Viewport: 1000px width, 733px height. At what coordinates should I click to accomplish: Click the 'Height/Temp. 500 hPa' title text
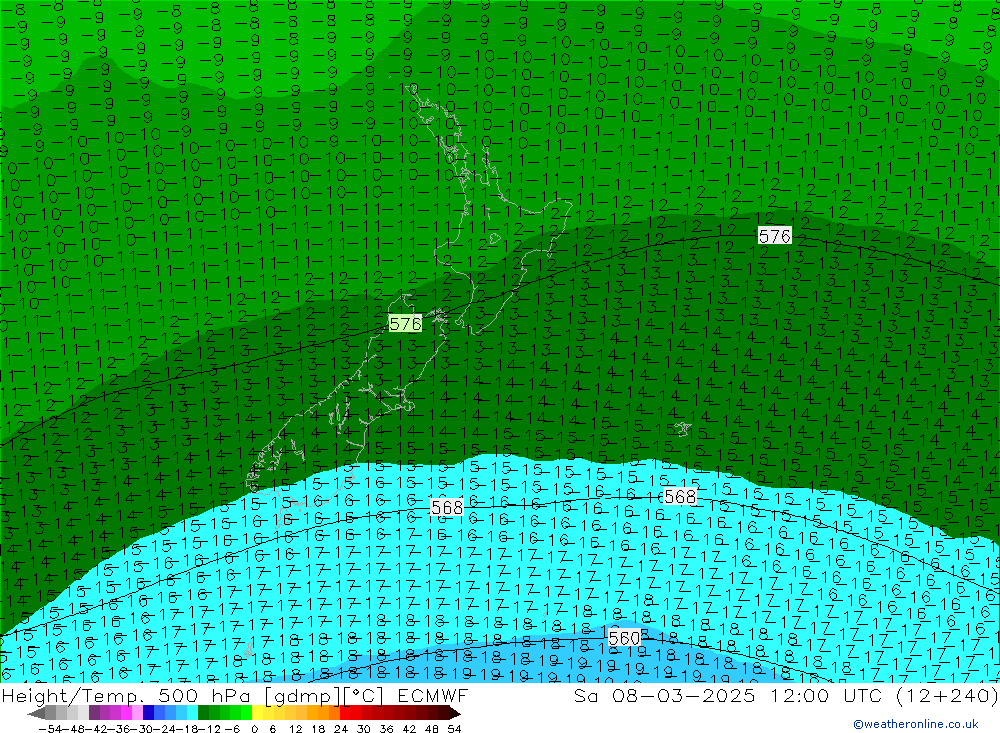128,695
